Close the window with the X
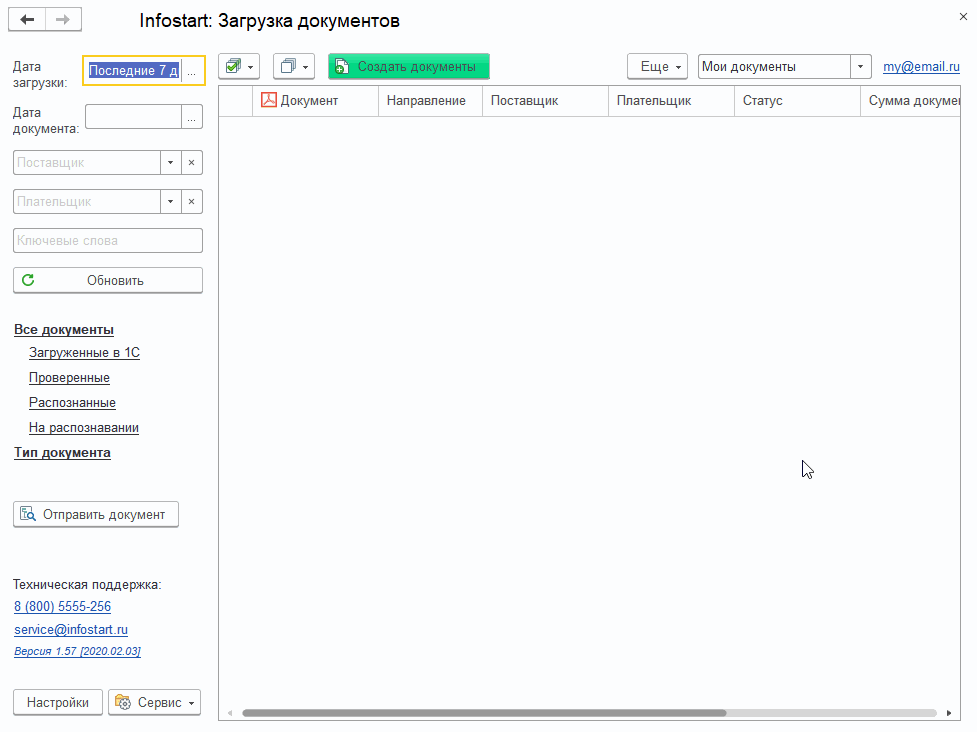 point(962,15)
